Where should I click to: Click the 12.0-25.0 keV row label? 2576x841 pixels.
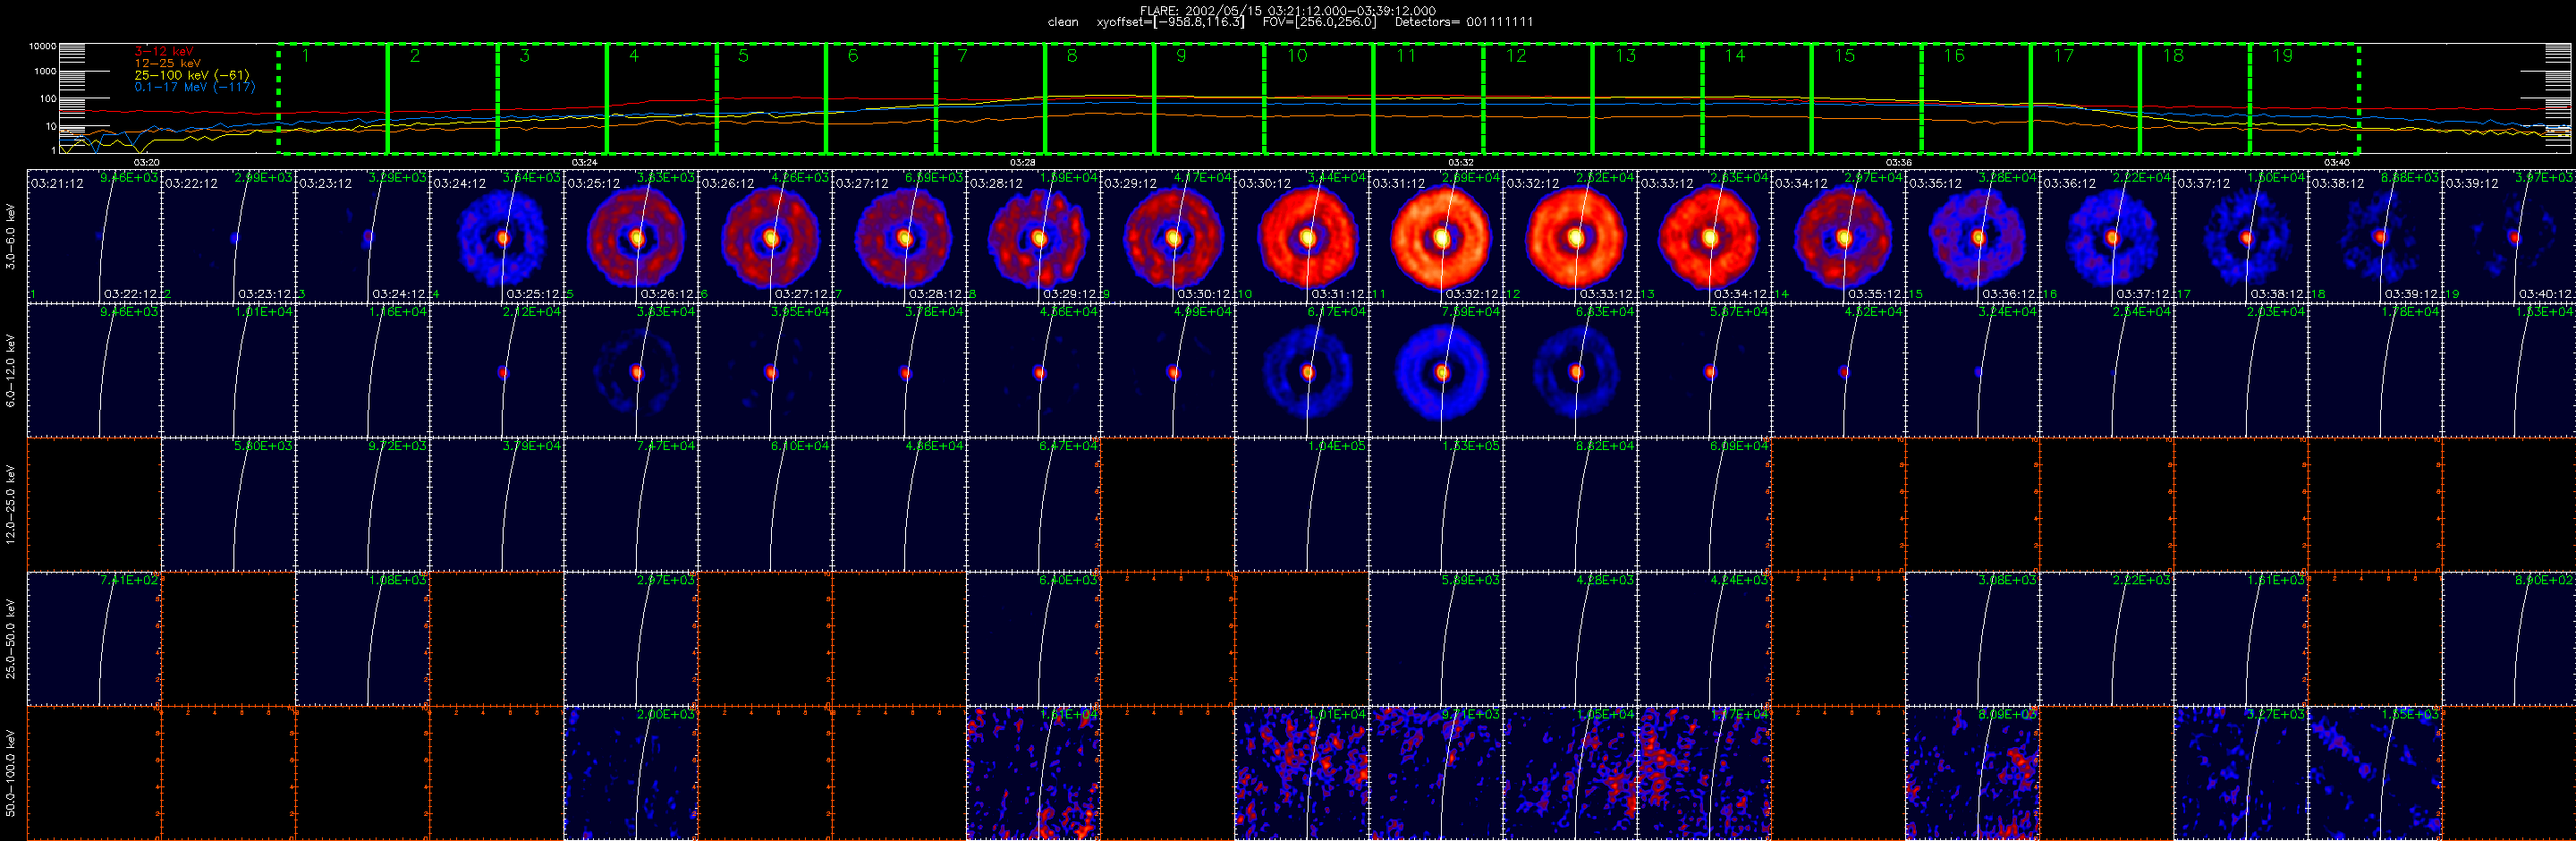(11, 504)
